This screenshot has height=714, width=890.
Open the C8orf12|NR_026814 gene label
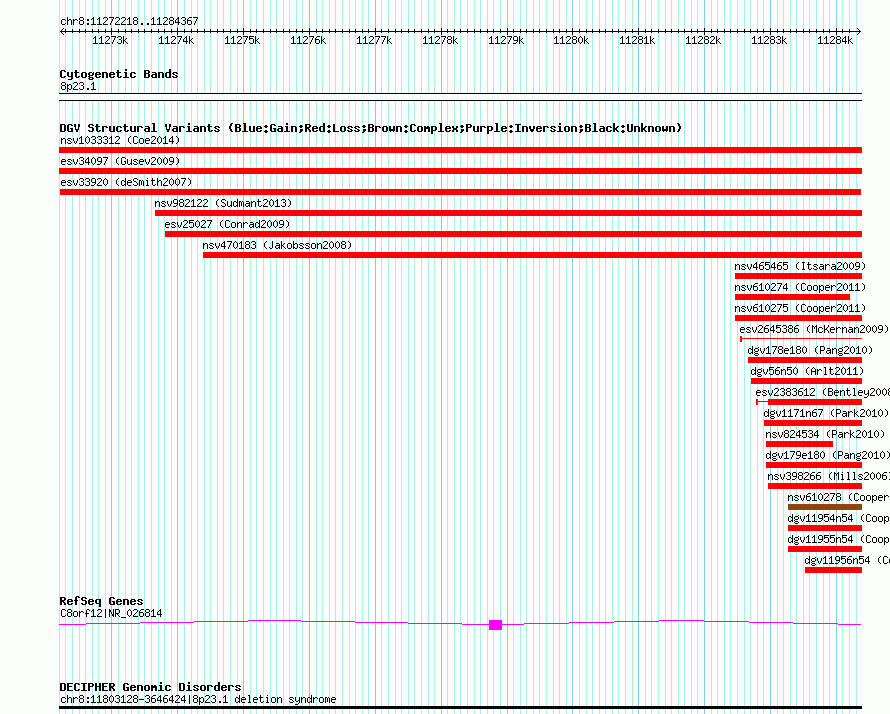coord(111,613)
